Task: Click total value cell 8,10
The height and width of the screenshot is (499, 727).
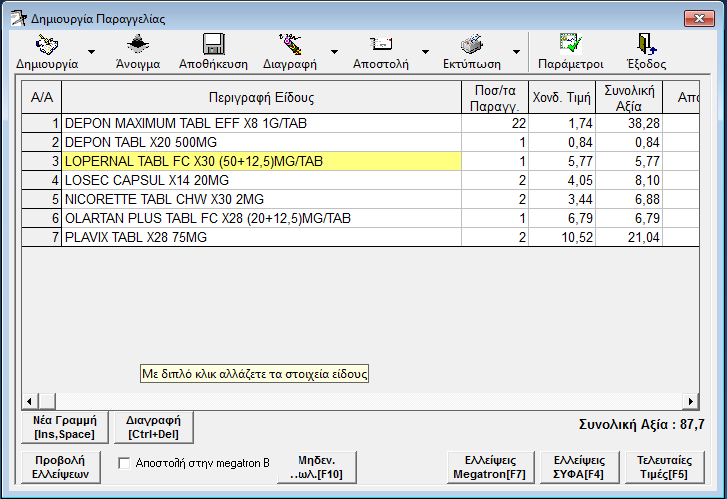Action: 629,180
